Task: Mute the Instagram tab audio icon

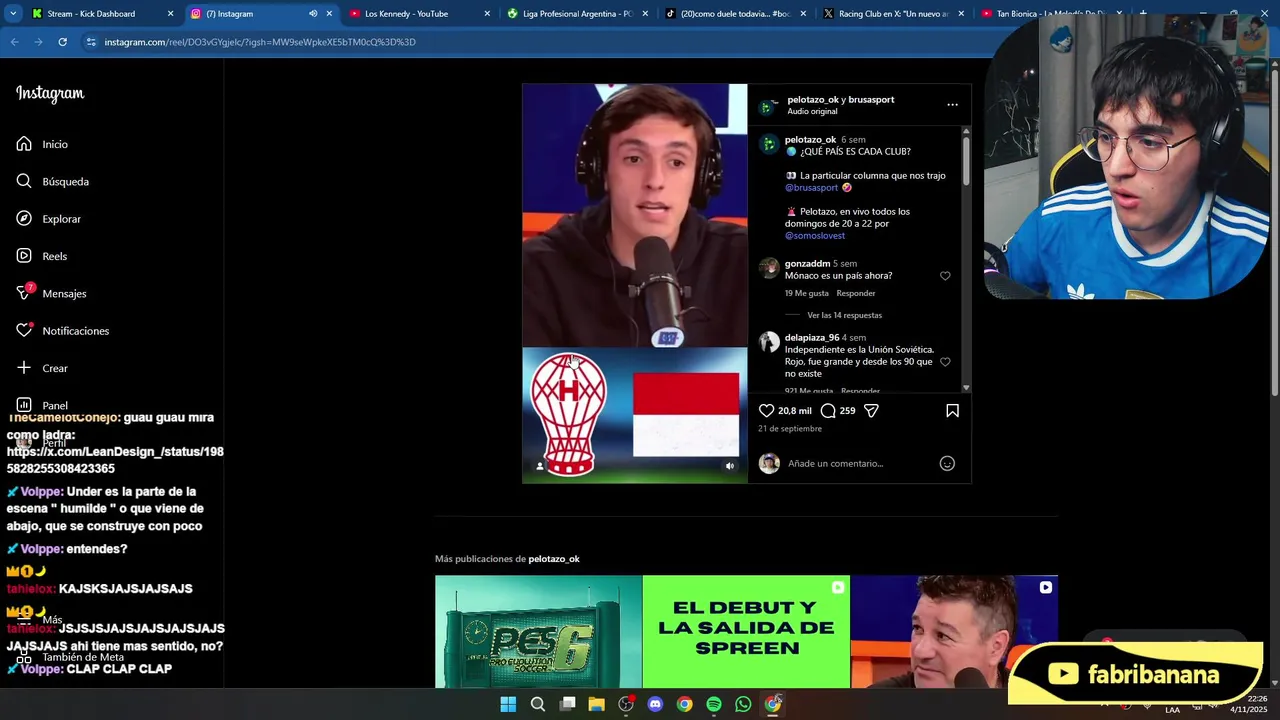Action: click(x=313, y=14)
